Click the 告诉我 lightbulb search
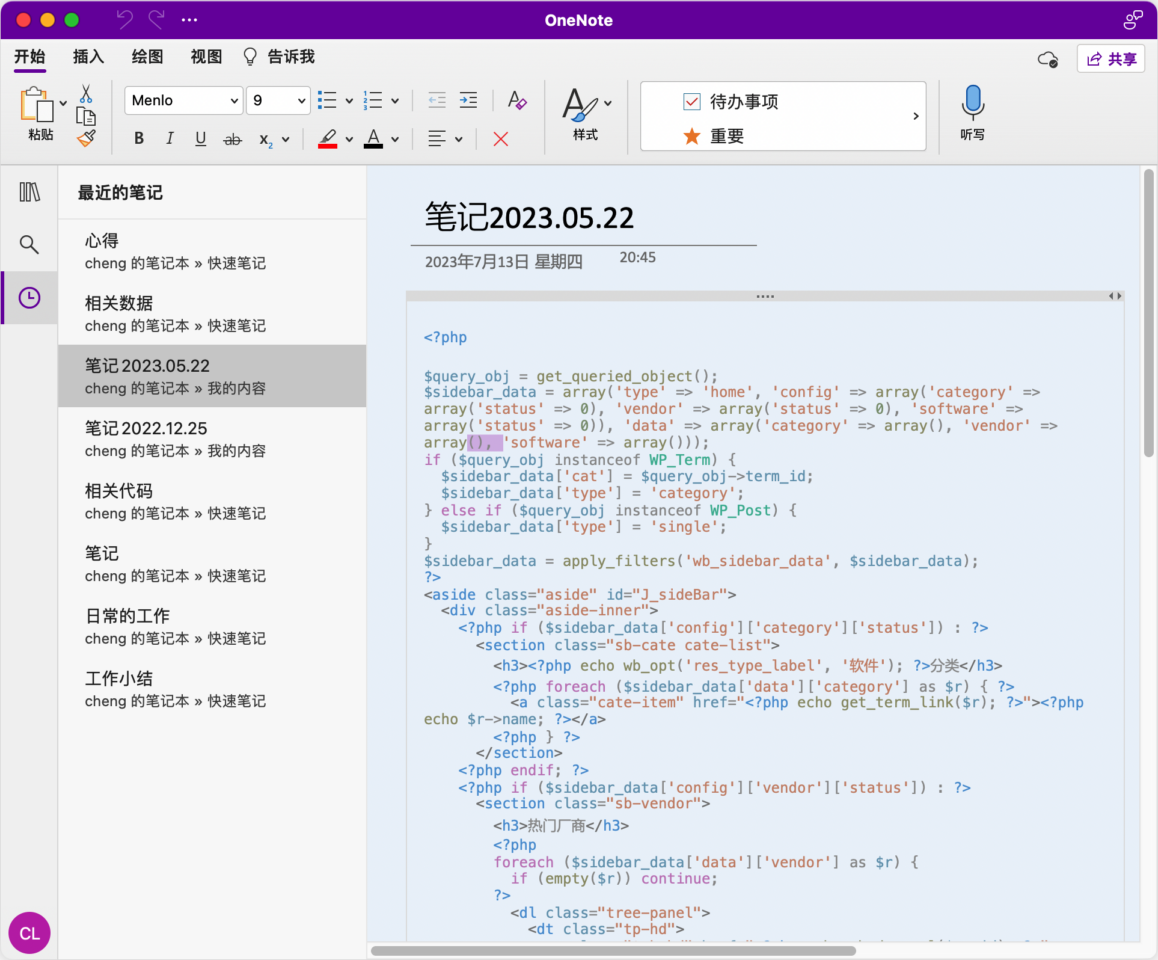Viewport: 1158px width, 960px height. pyautogui.click(x=279, y=57)
